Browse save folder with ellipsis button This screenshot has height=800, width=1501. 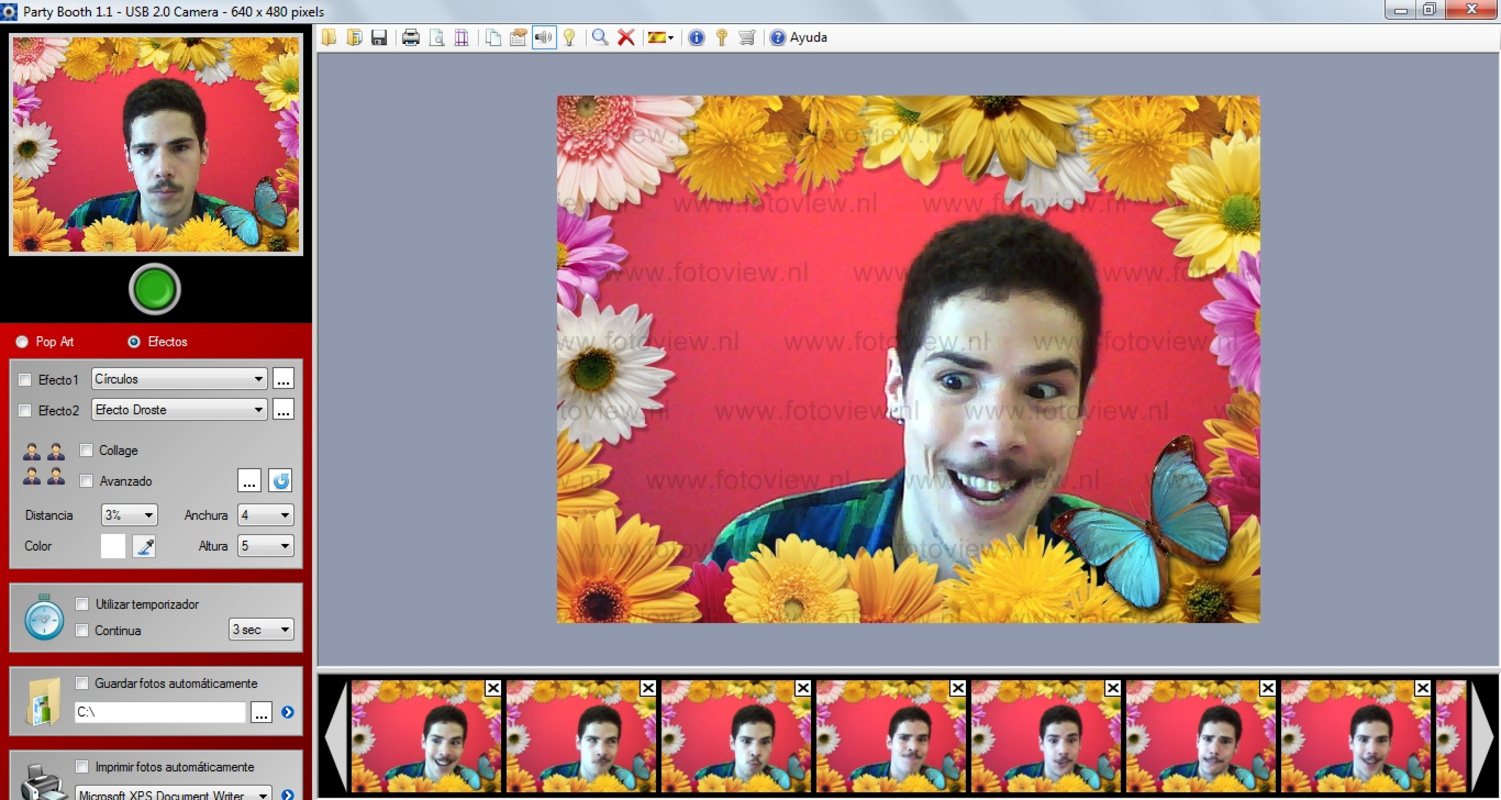pyautogui.click(x=261, y=713)
